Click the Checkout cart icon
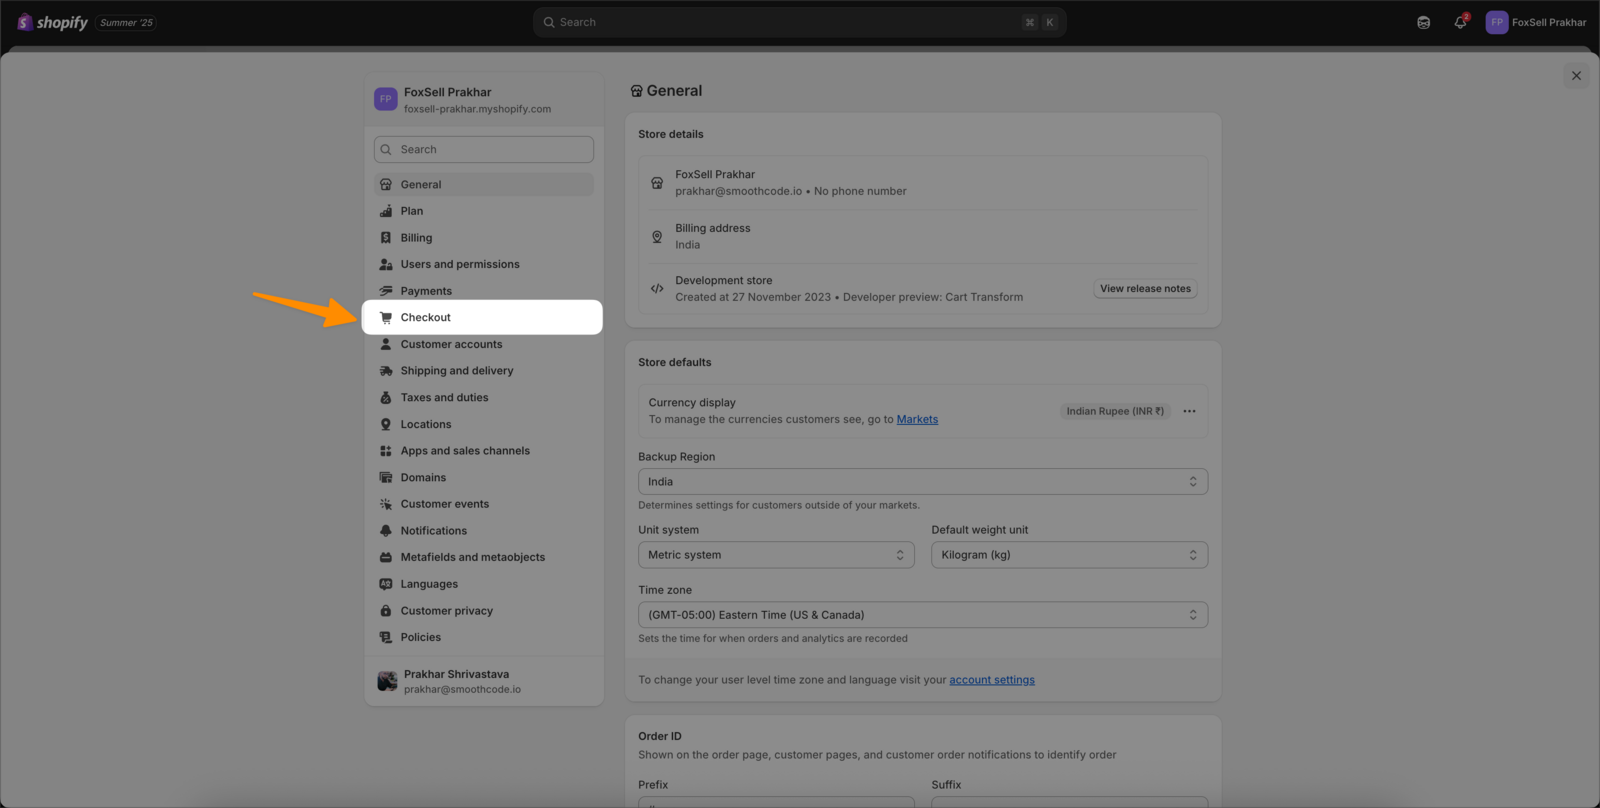 [386, 318]
